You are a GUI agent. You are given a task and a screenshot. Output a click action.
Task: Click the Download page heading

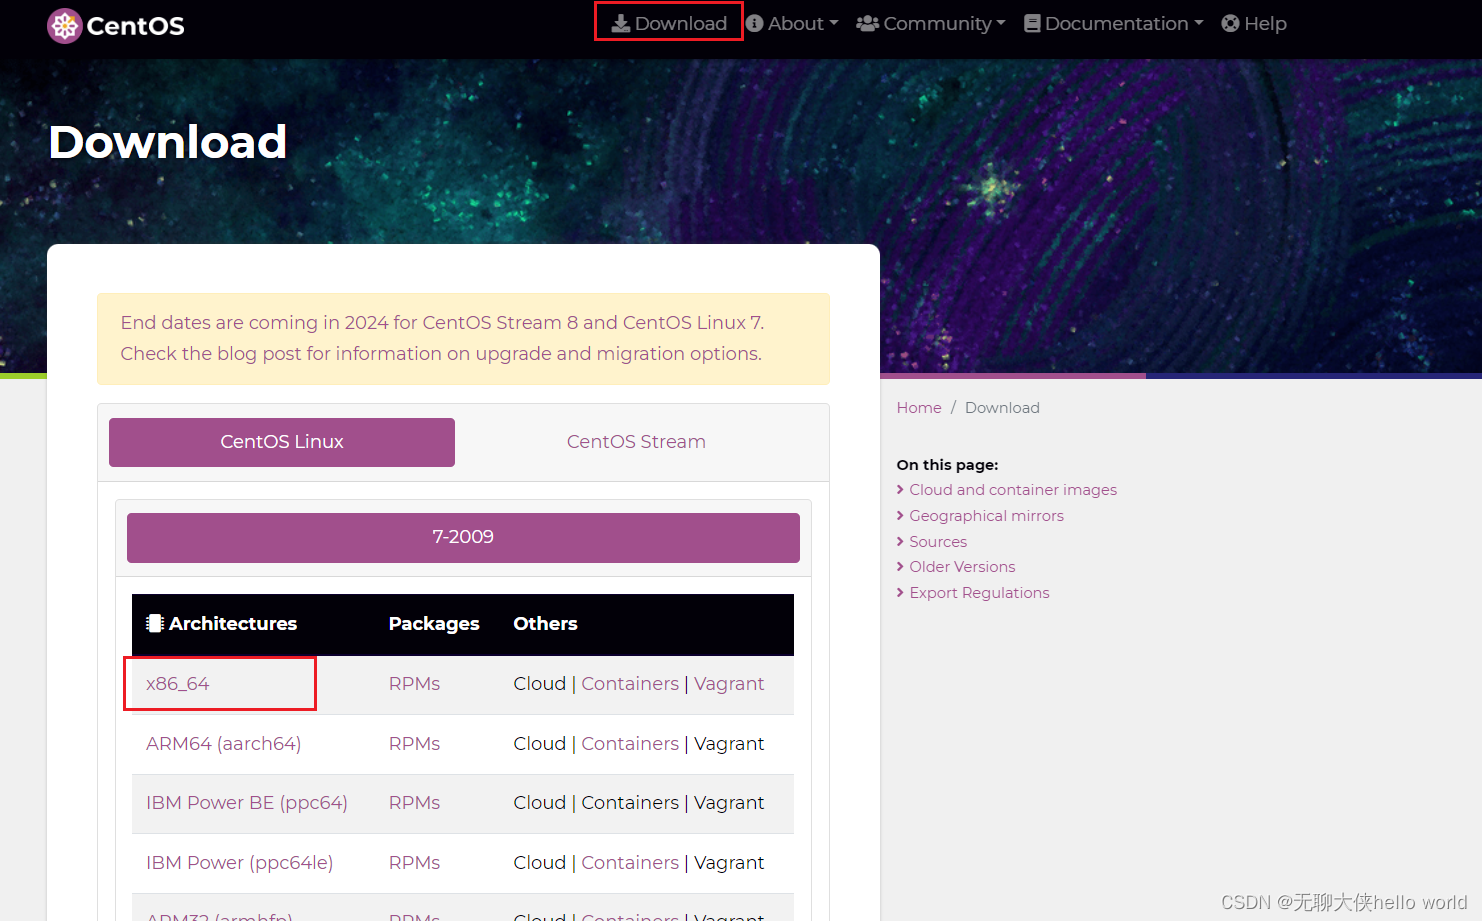(x=168, y=142)
